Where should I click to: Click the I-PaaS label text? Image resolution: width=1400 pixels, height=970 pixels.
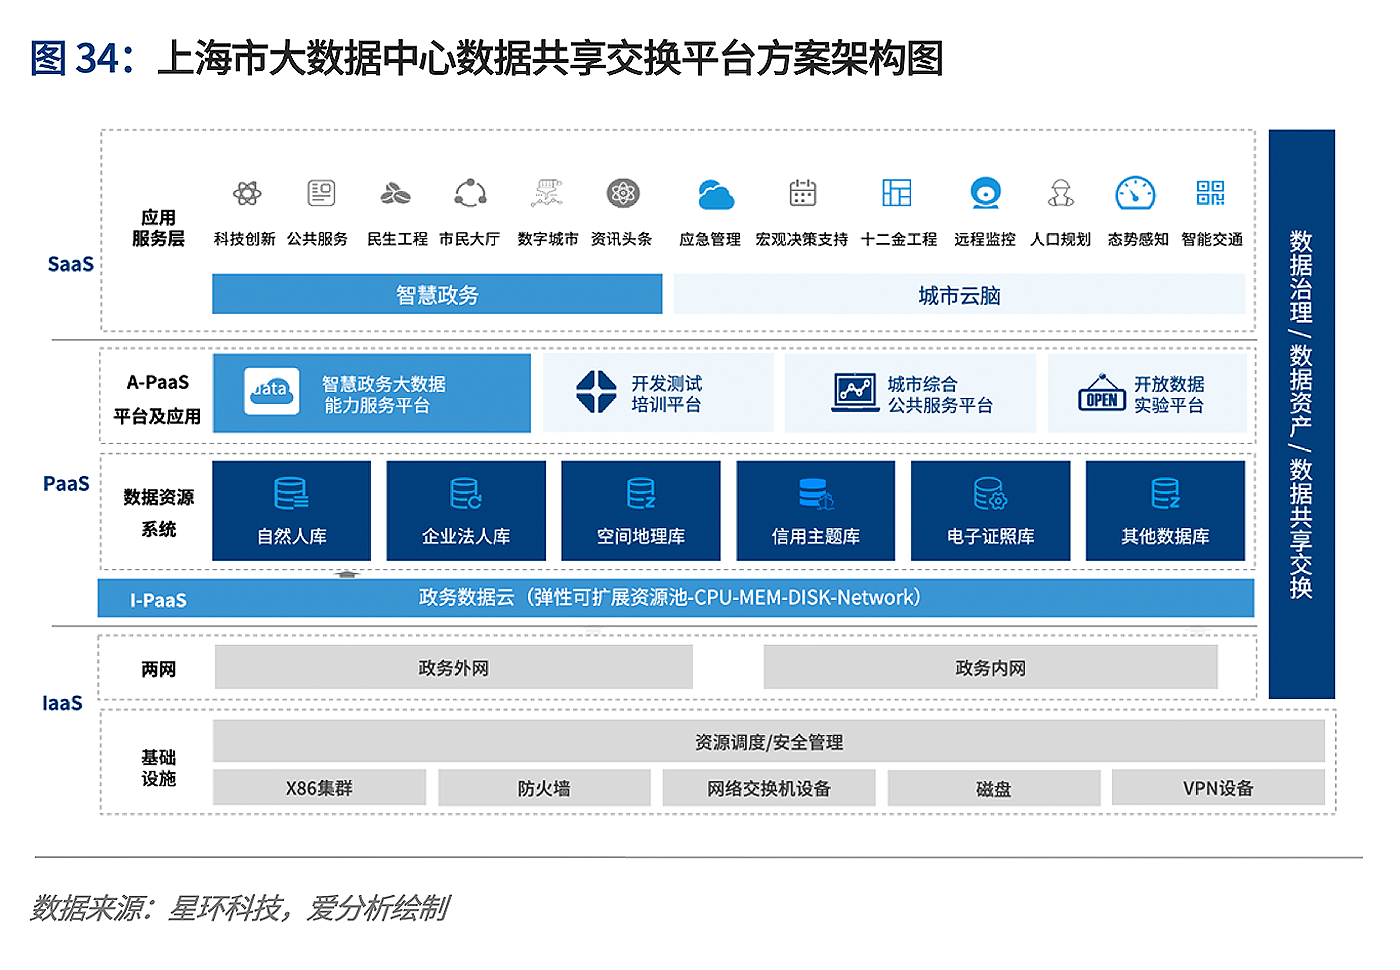(158, 600)
